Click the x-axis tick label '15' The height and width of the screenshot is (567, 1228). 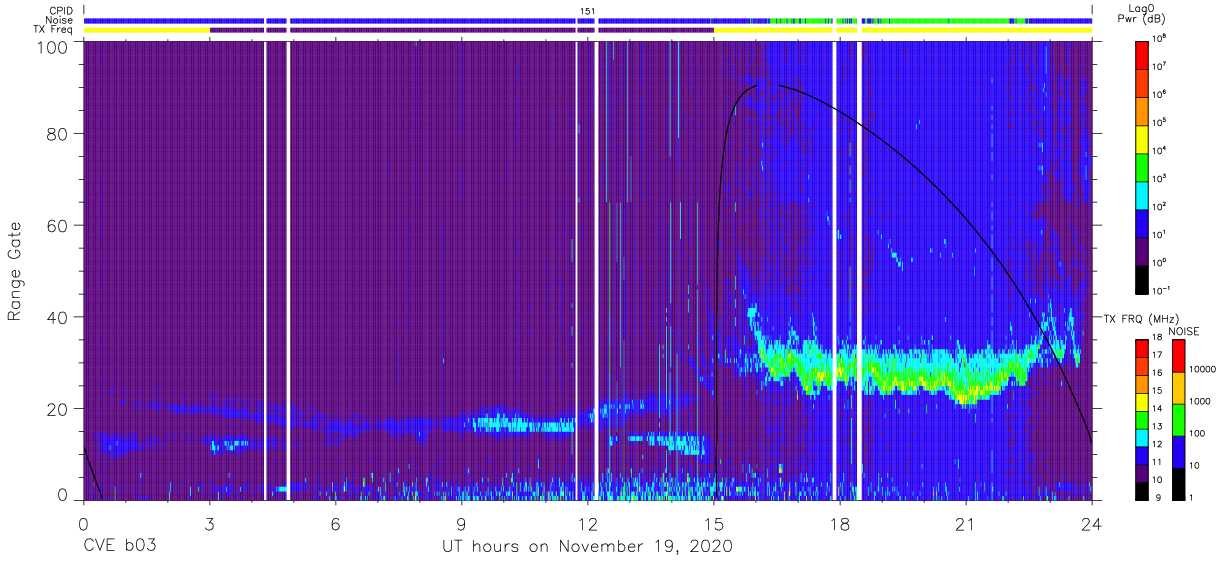[x=714, y=523]
